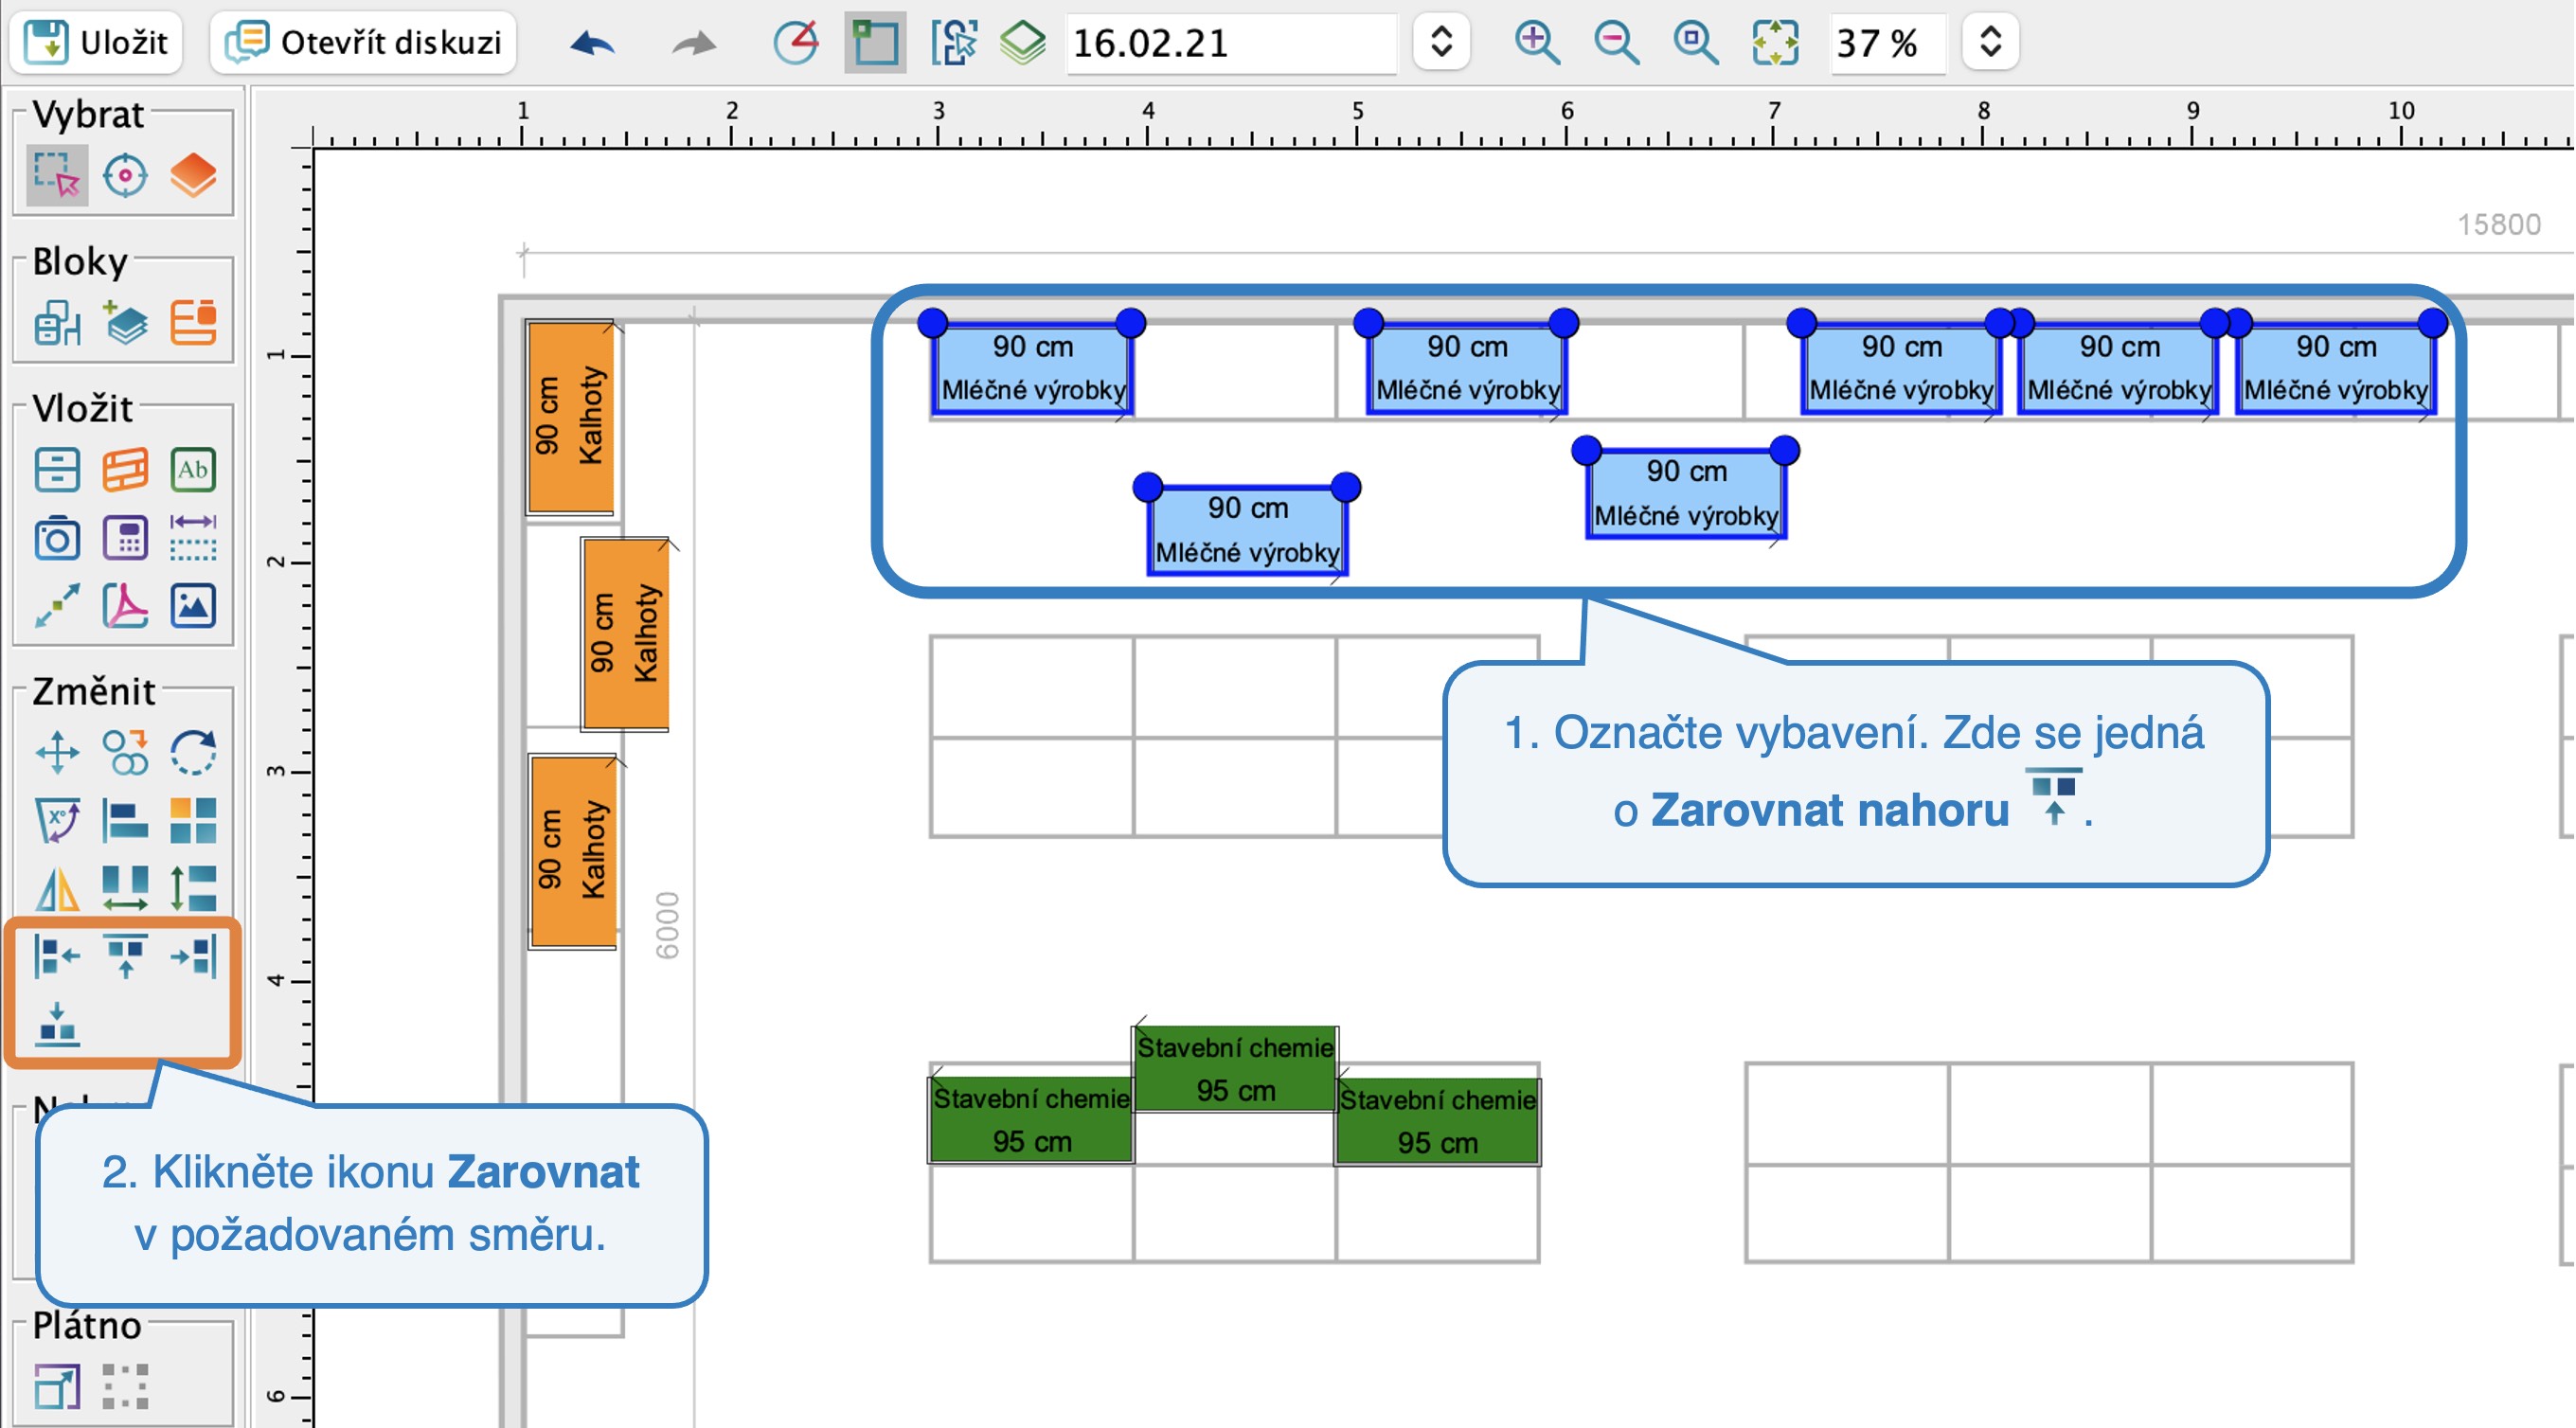Click the zoom to selection magnifier icon
2576x1428 pixels.
[x=1696, y=42]
